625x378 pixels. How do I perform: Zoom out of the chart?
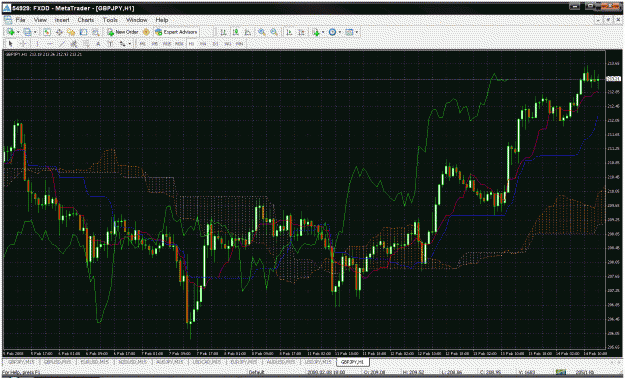[274, 32]
